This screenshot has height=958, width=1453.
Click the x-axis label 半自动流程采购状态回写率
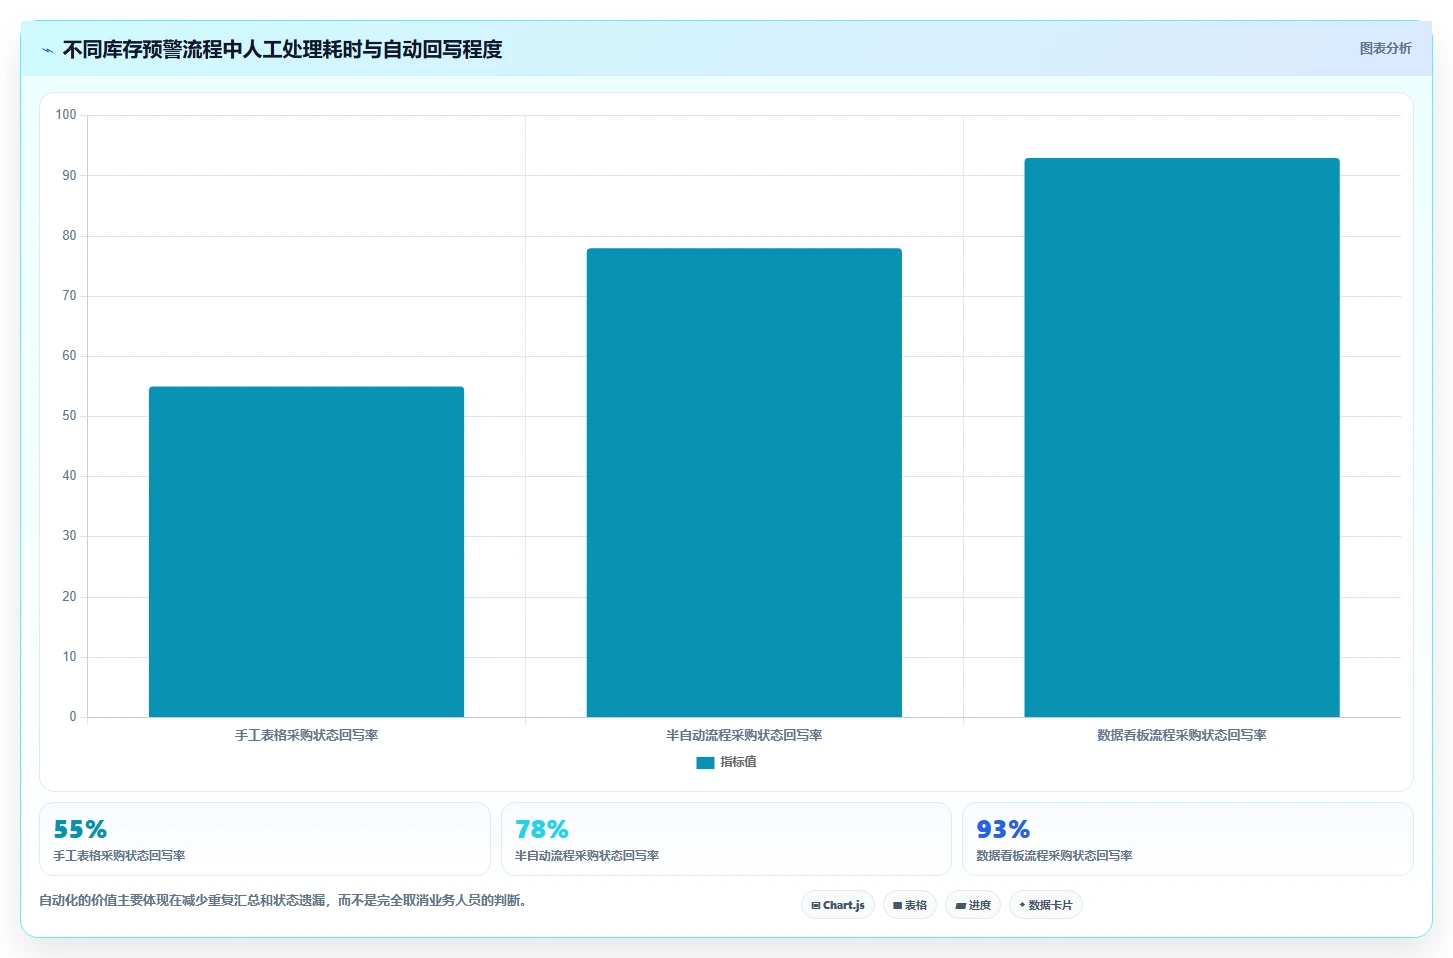click(744, 735)
